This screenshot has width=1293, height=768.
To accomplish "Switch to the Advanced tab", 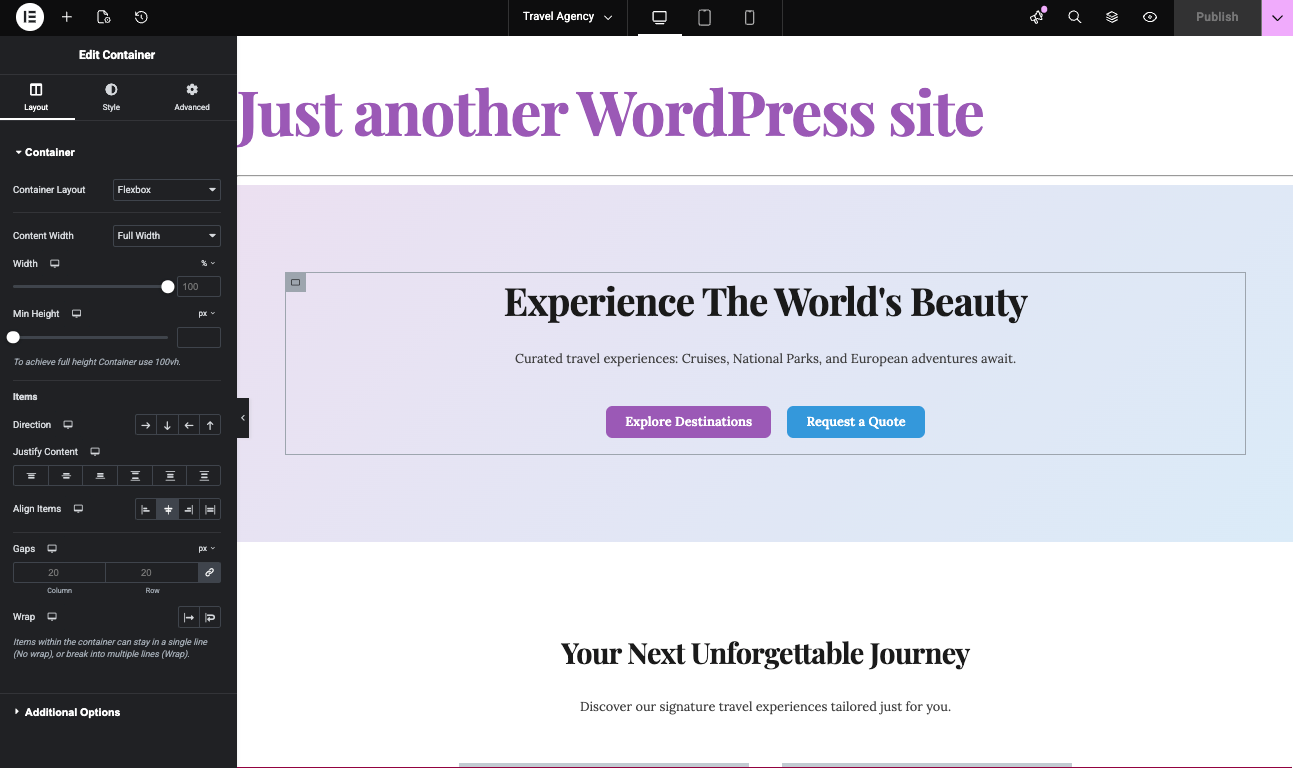I will tap(192, 97).
